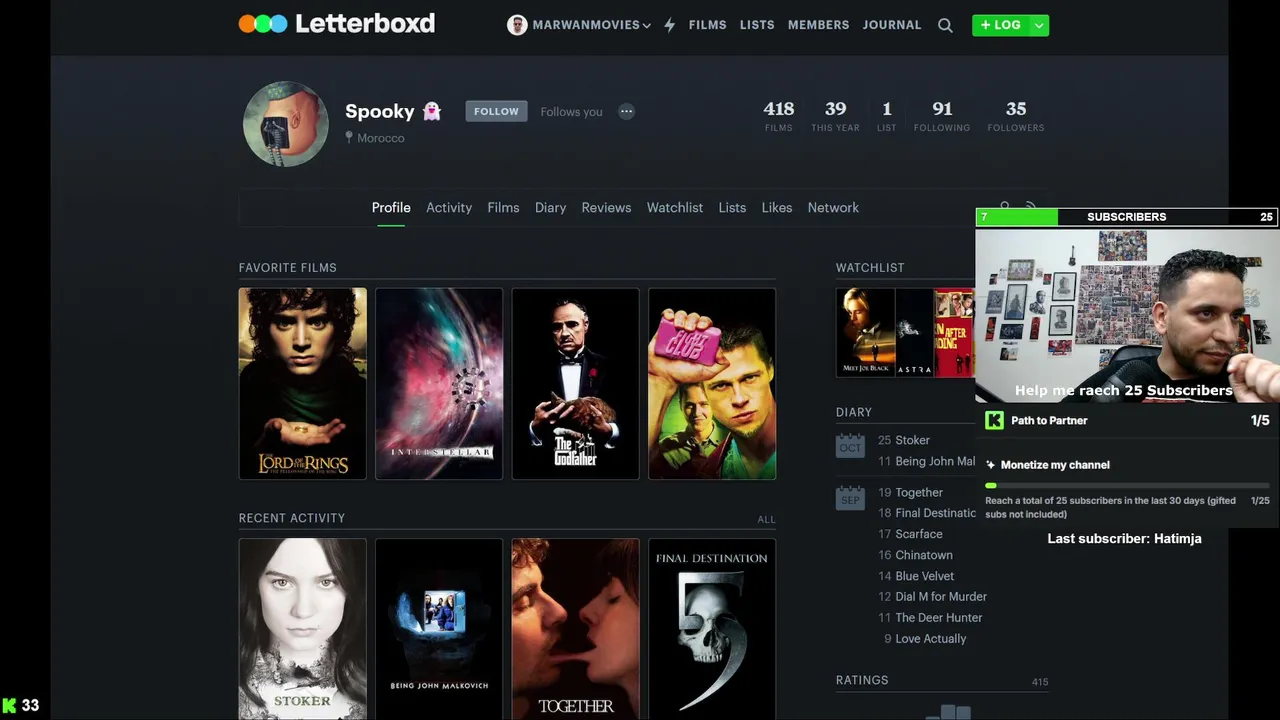The height and width of the screenshot is (720, 1280).
Task: Switch to the Diary tab
Action: (x=550, y=208)
